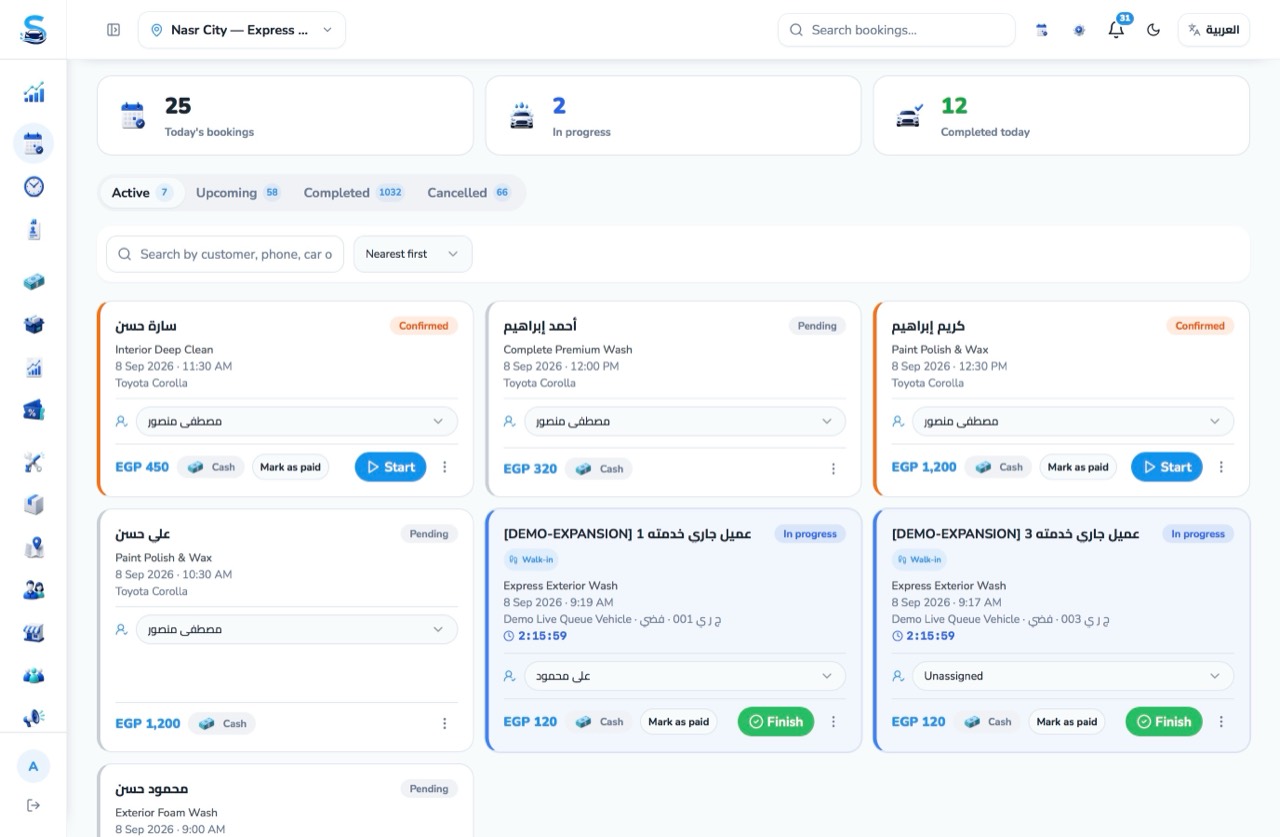Open the In progress stat card
The height and width of the screenshot is (837, 1280).
673,116
